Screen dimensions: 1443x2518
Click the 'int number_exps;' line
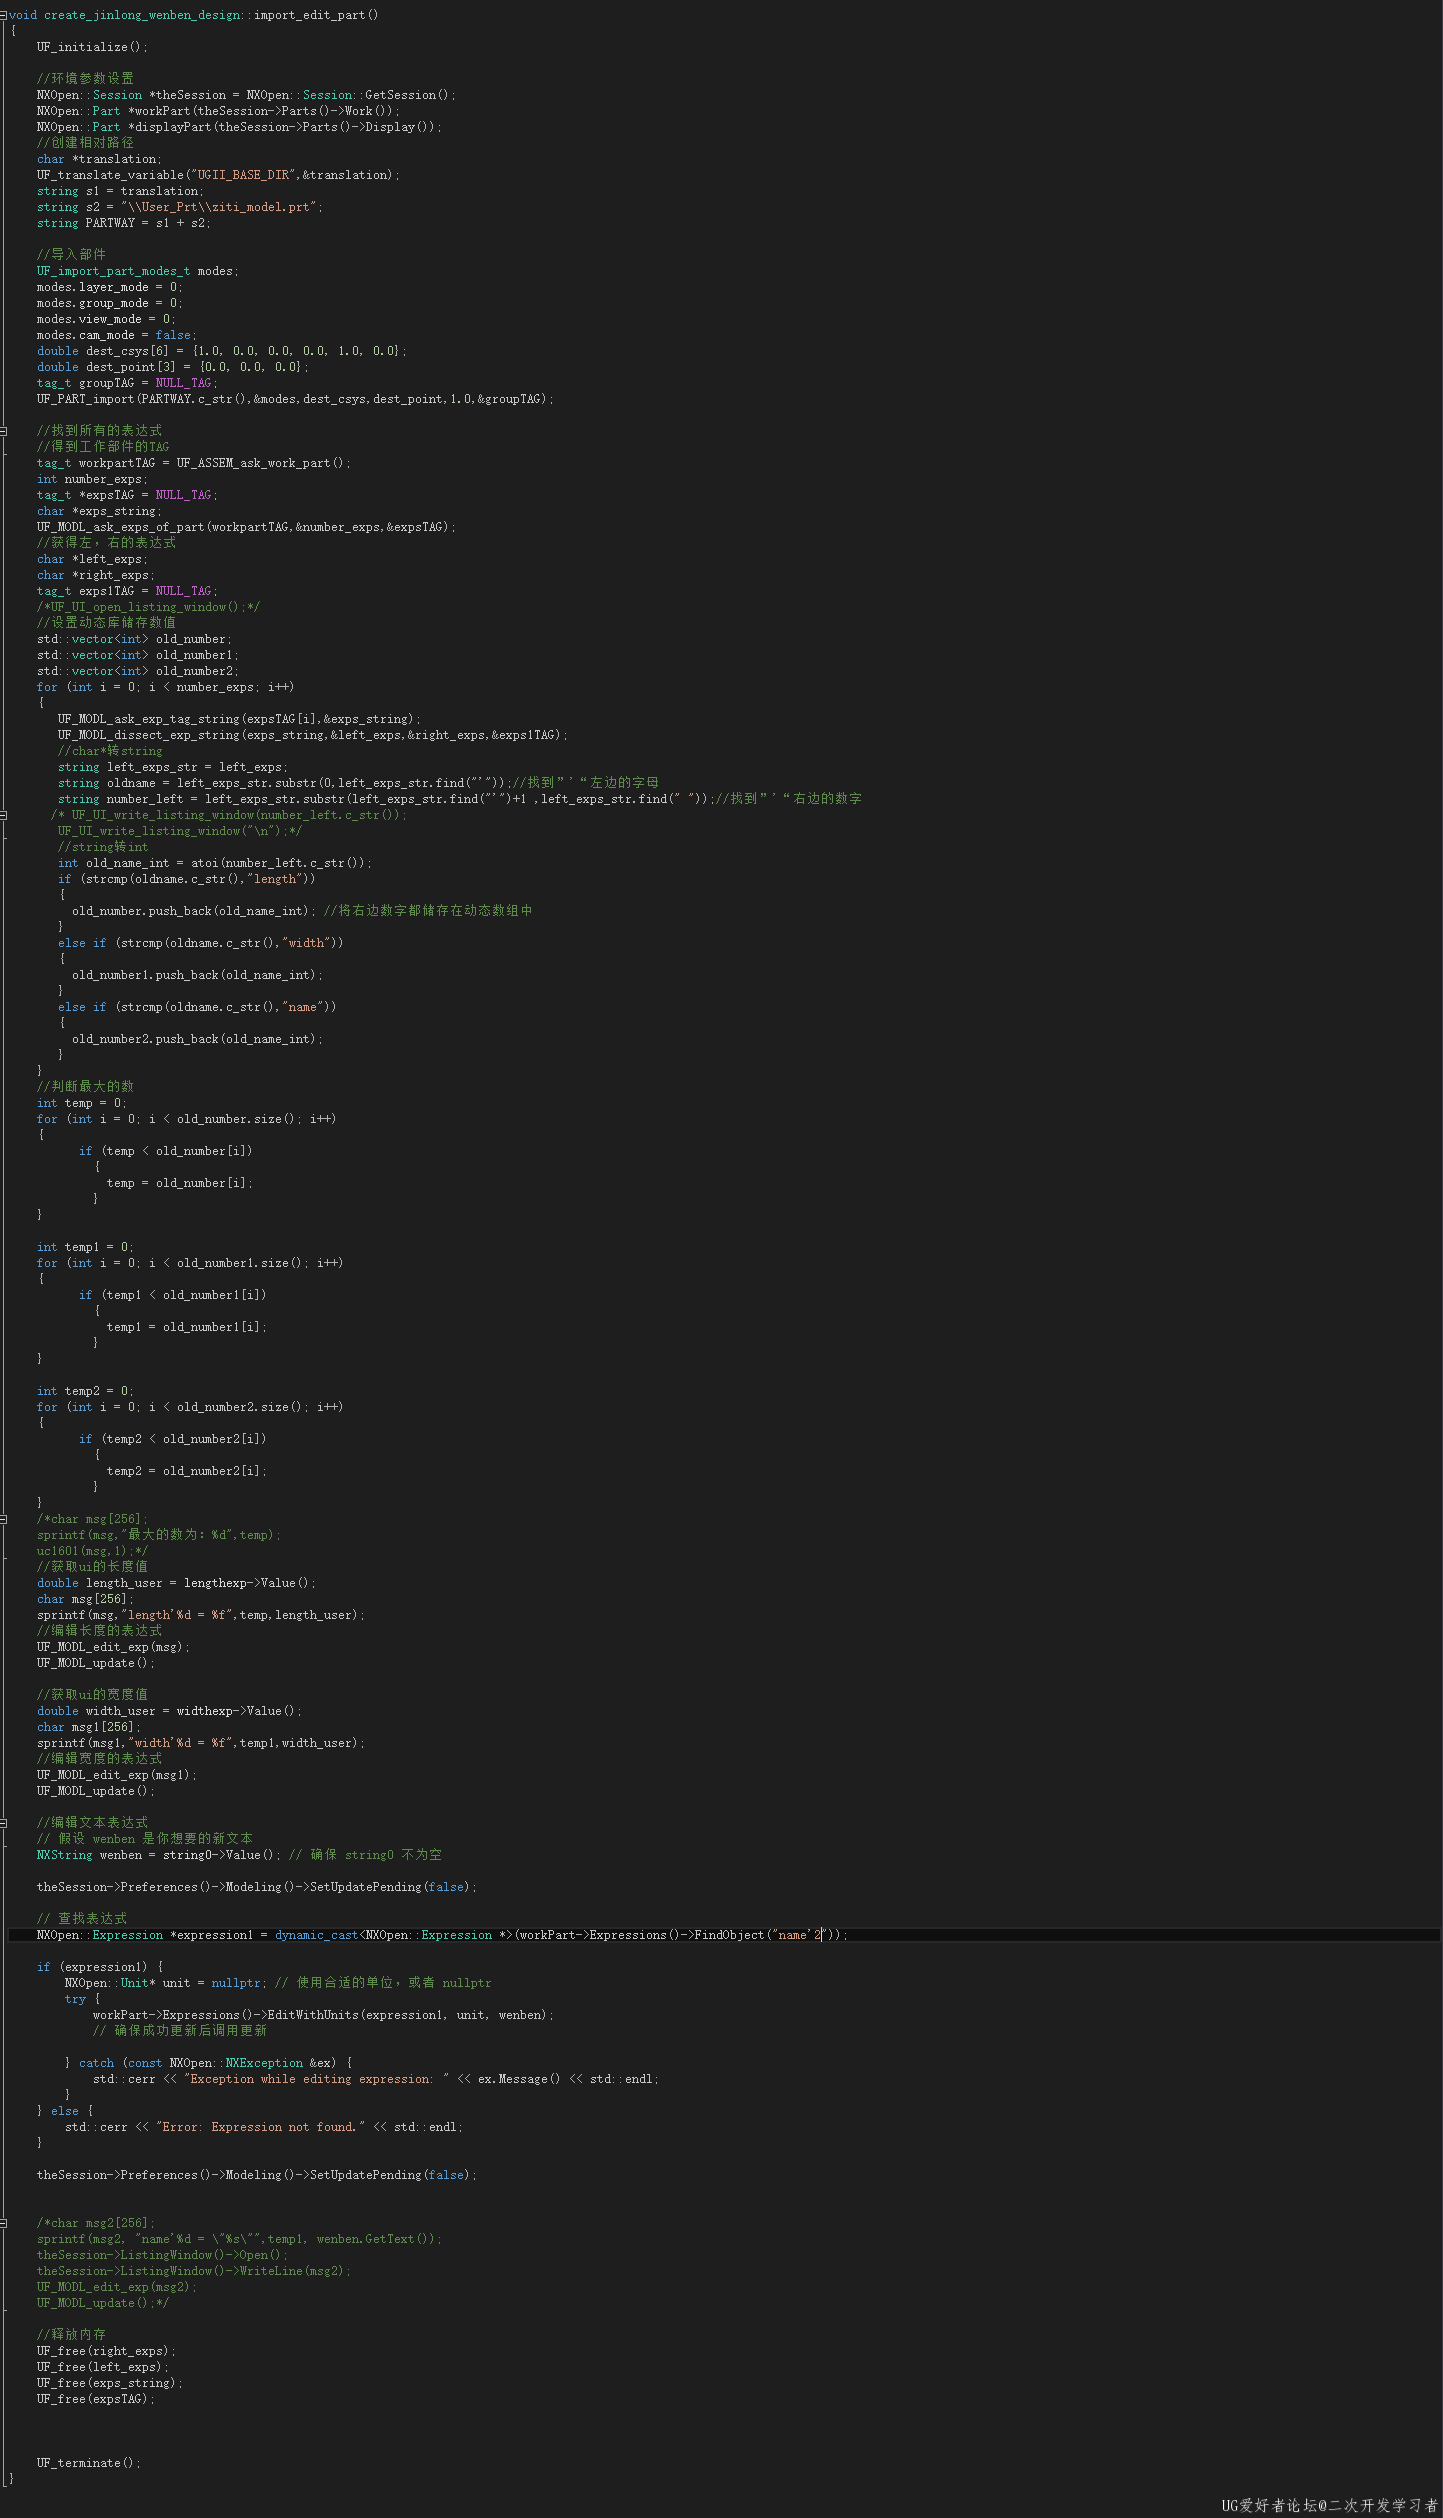point(92,479)
